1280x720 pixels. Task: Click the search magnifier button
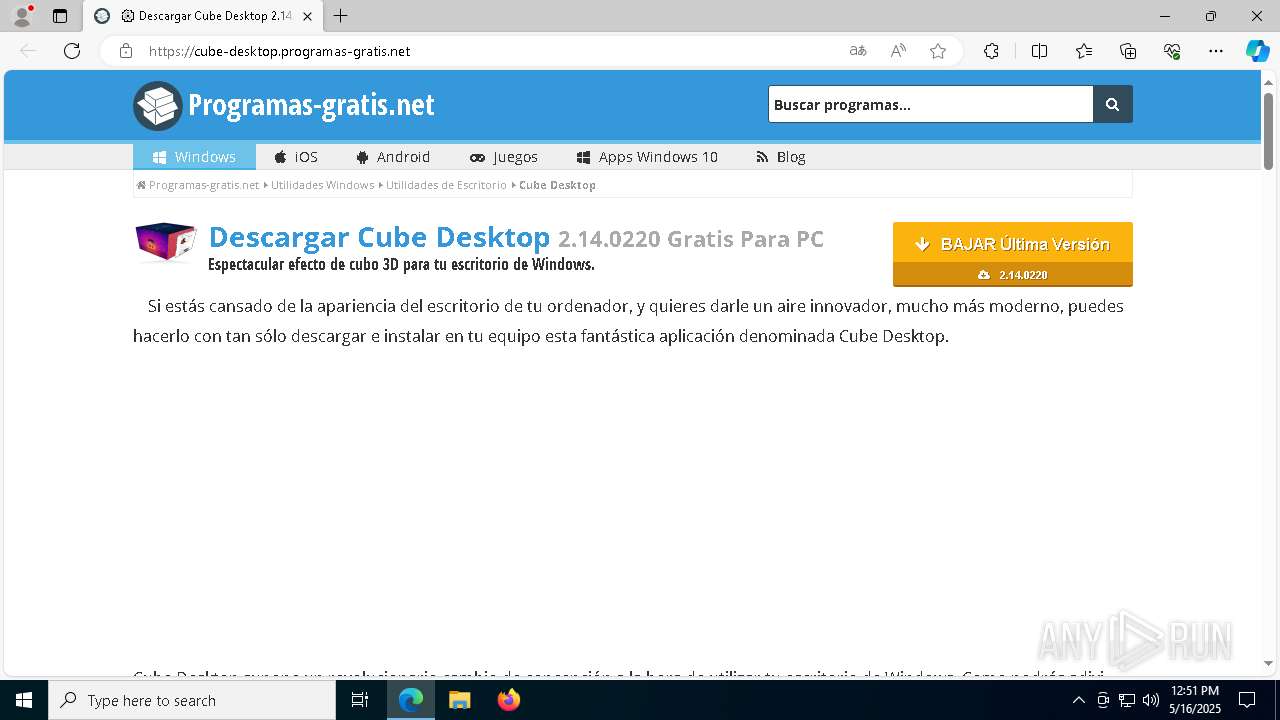click(1113, 104)
